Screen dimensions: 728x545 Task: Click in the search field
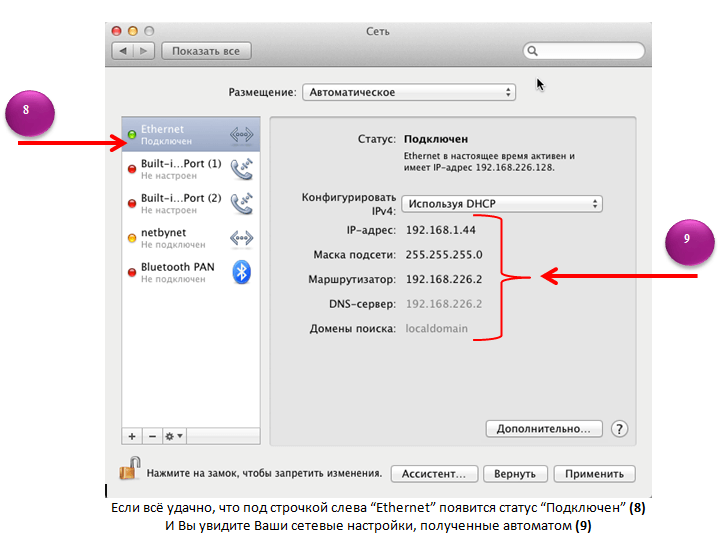590,50
